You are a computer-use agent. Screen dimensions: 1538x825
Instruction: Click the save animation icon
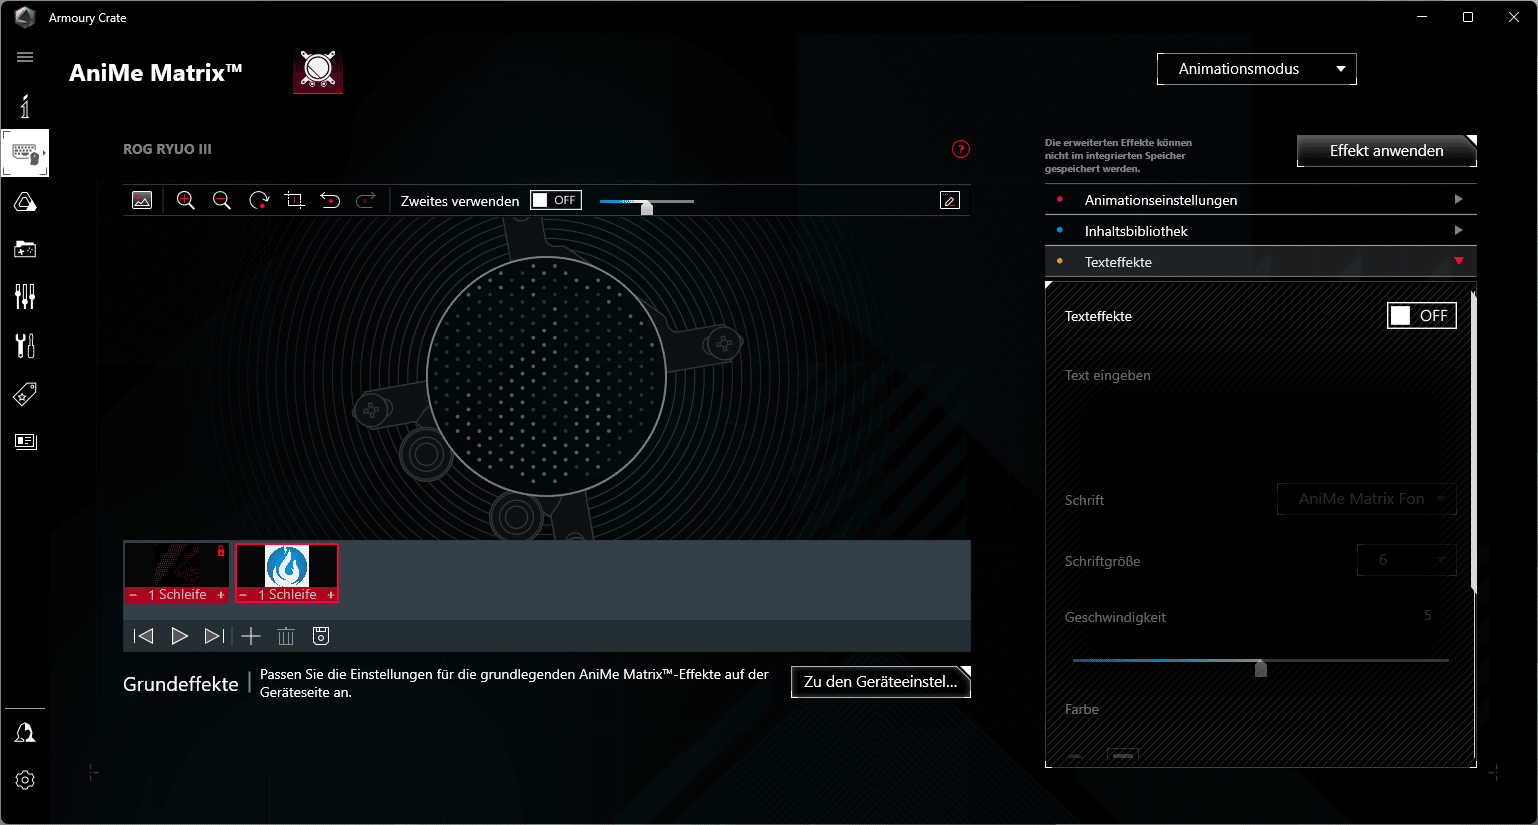[321, 636]
